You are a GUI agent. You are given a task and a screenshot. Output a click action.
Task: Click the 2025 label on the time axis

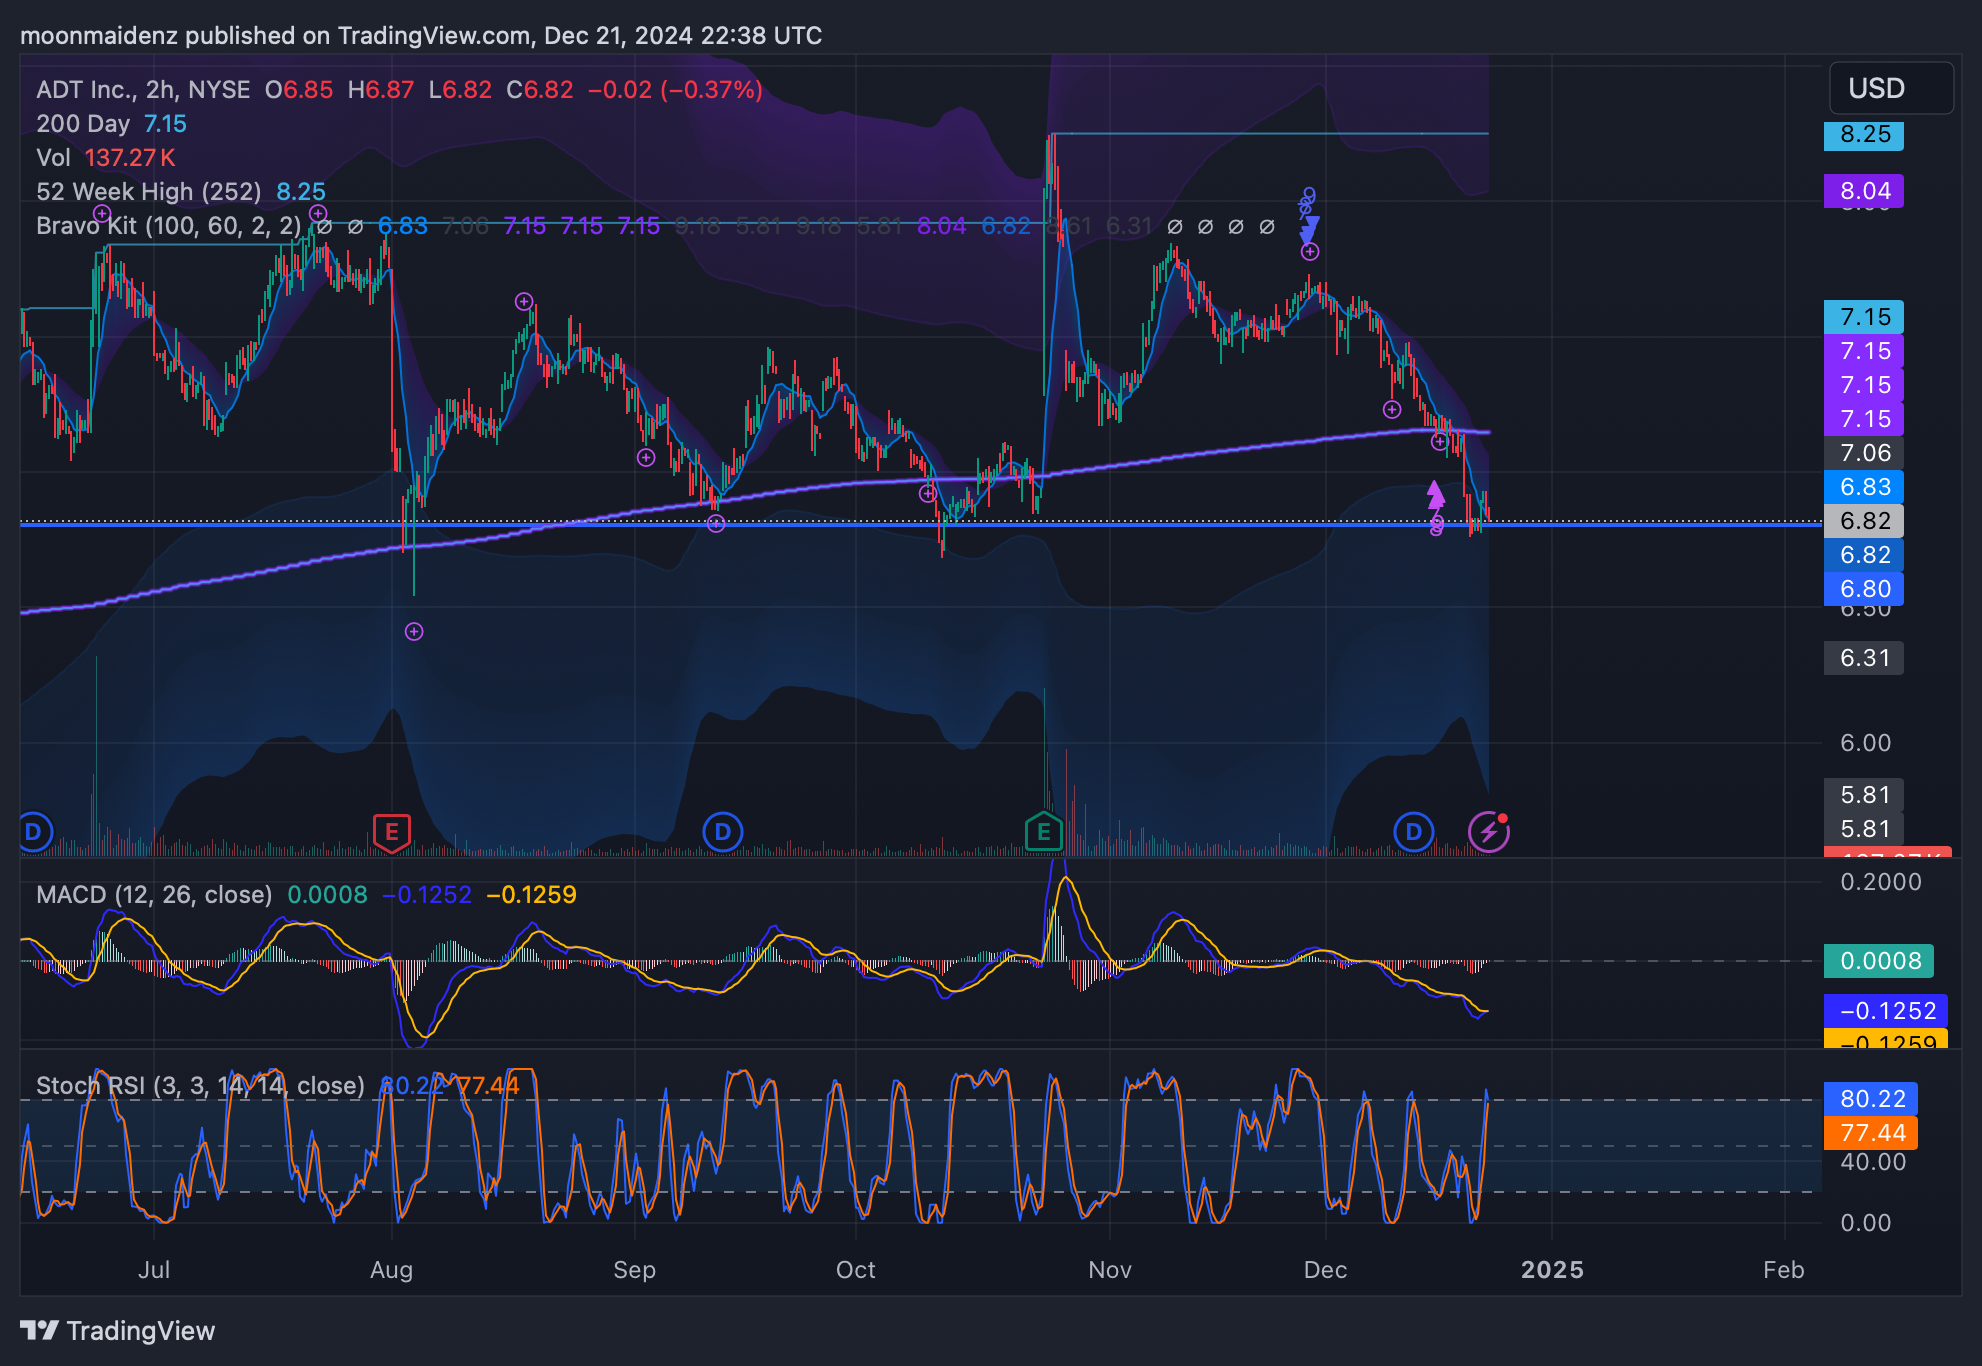coord(1552,1270)
